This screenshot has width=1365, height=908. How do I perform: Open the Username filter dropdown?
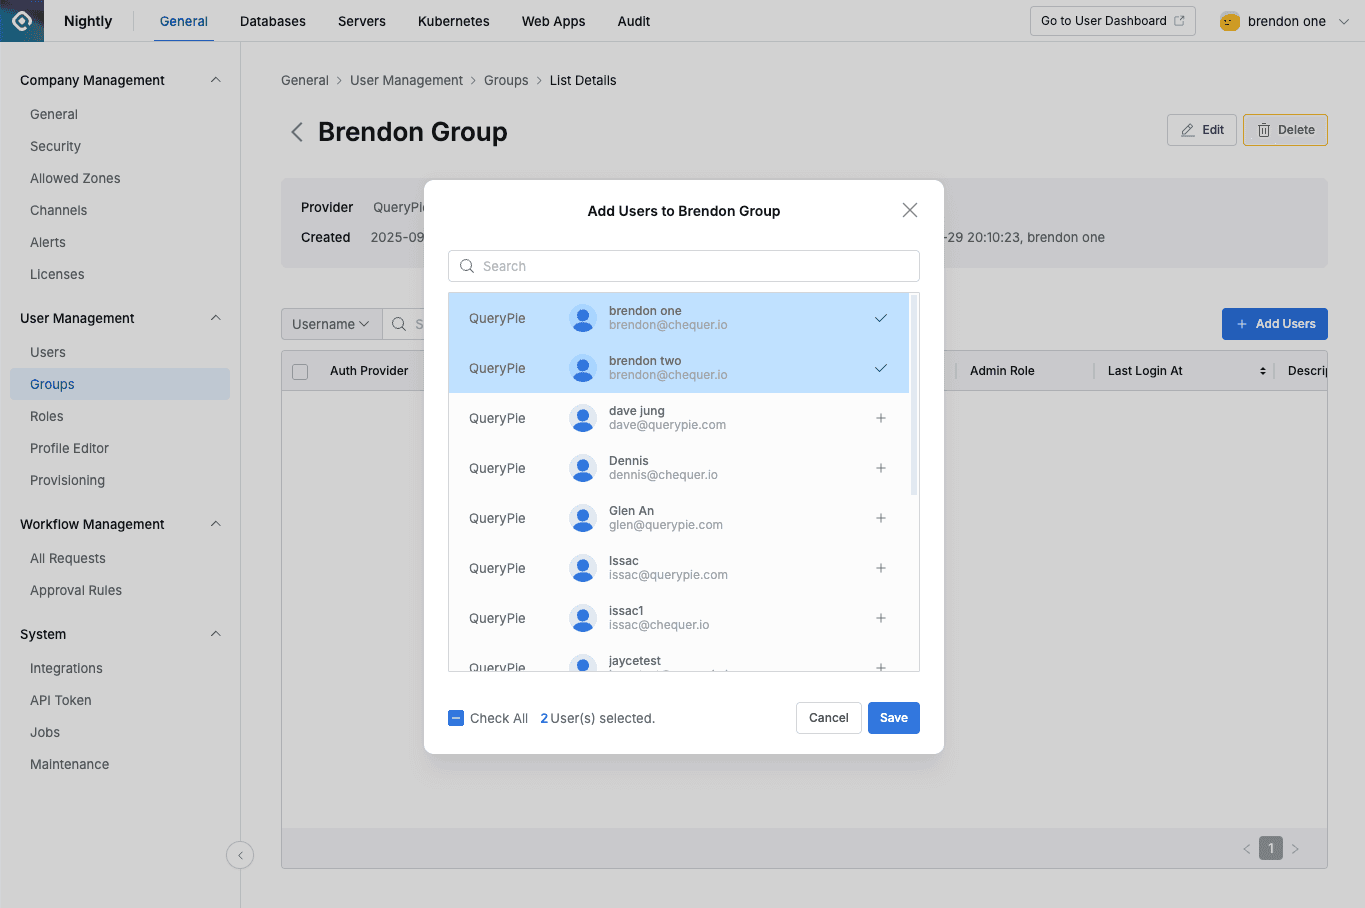pos(331,323)
